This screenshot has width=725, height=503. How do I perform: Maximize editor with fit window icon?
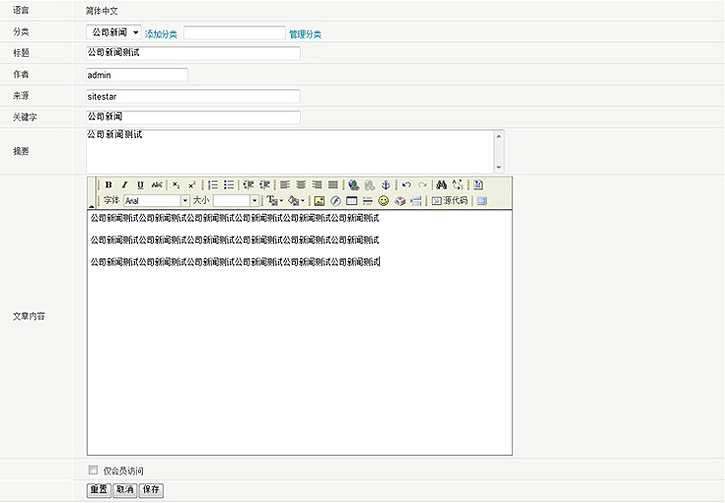[482, 201]
